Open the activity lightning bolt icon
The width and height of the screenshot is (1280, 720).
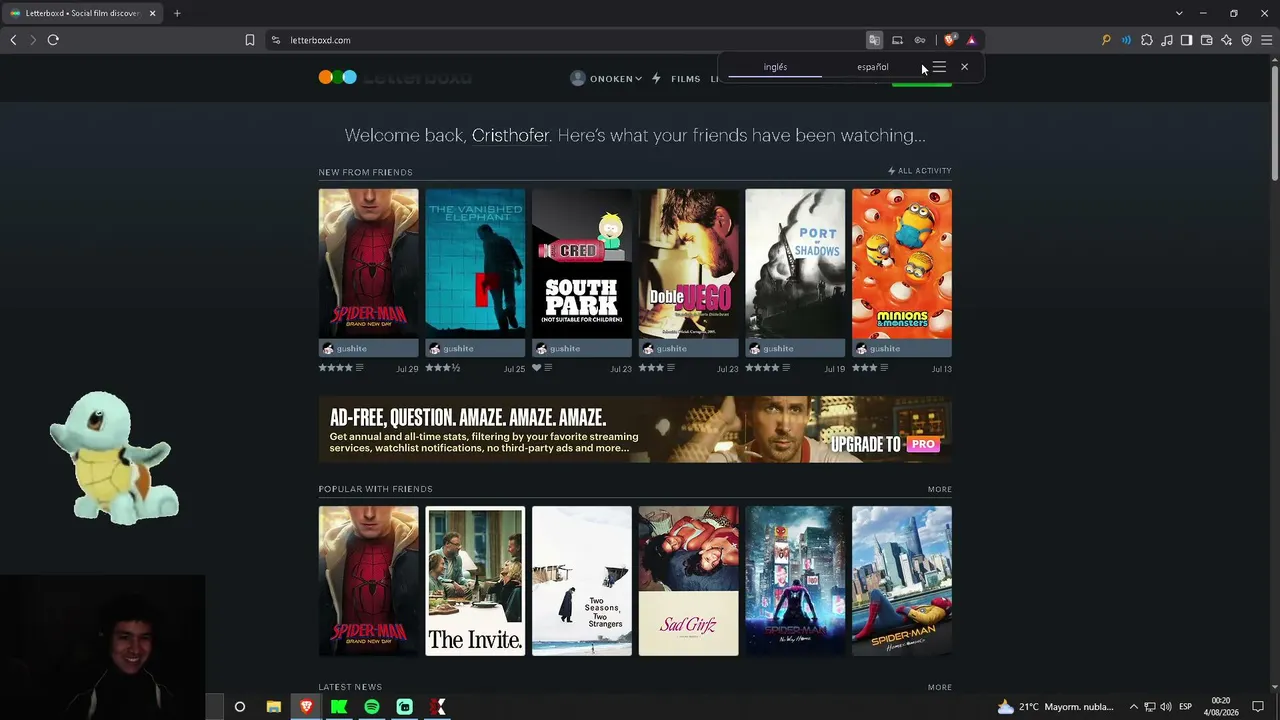(x=656, y=78)
